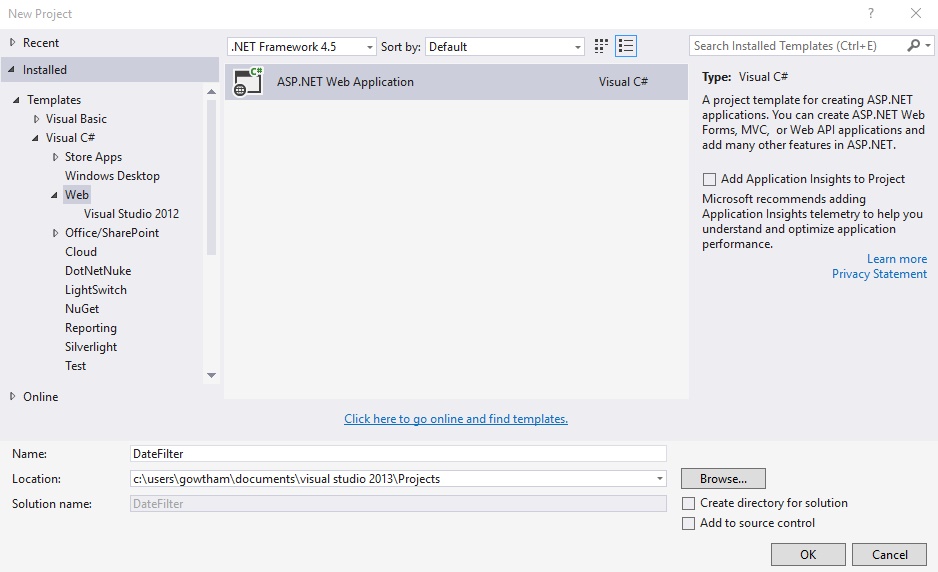
Task: Select the Reporting template category
Action: pyautogui.click(x=91, y=328)
